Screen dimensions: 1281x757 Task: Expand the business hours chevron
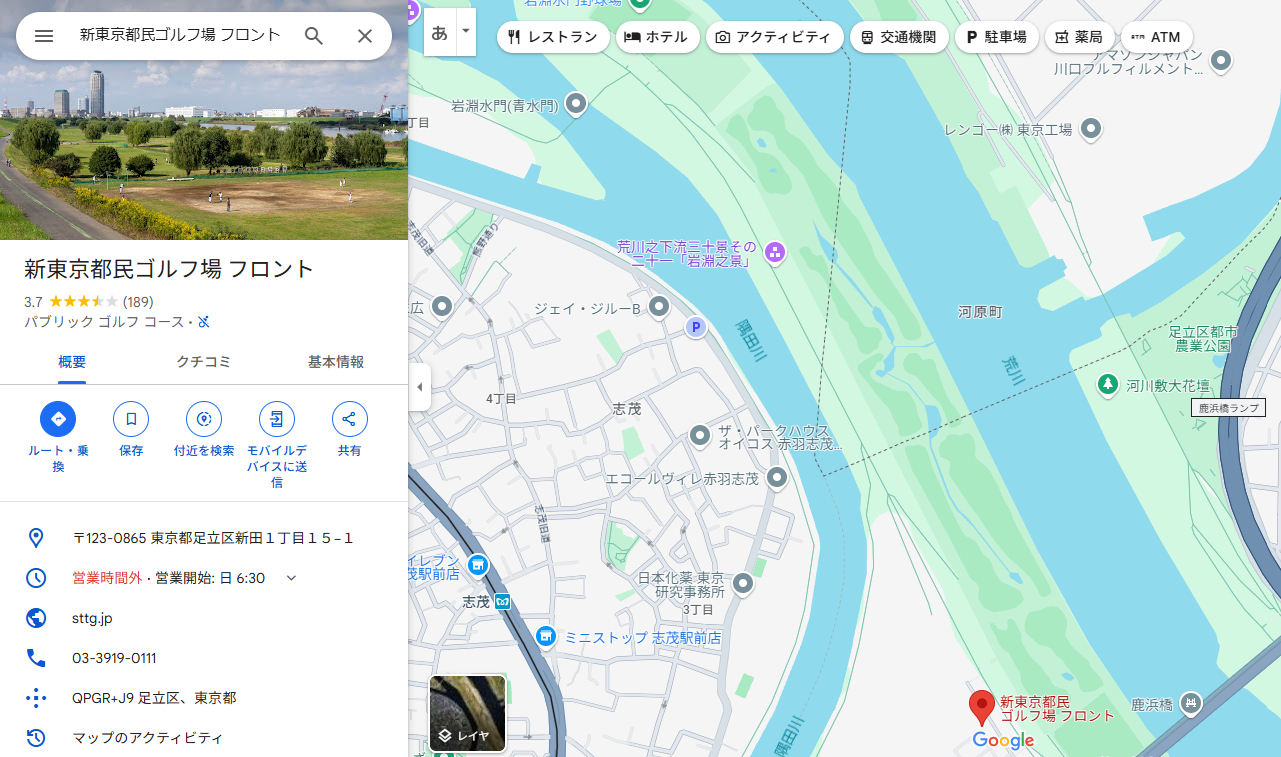pyautogui.click(x=290, y=578)
